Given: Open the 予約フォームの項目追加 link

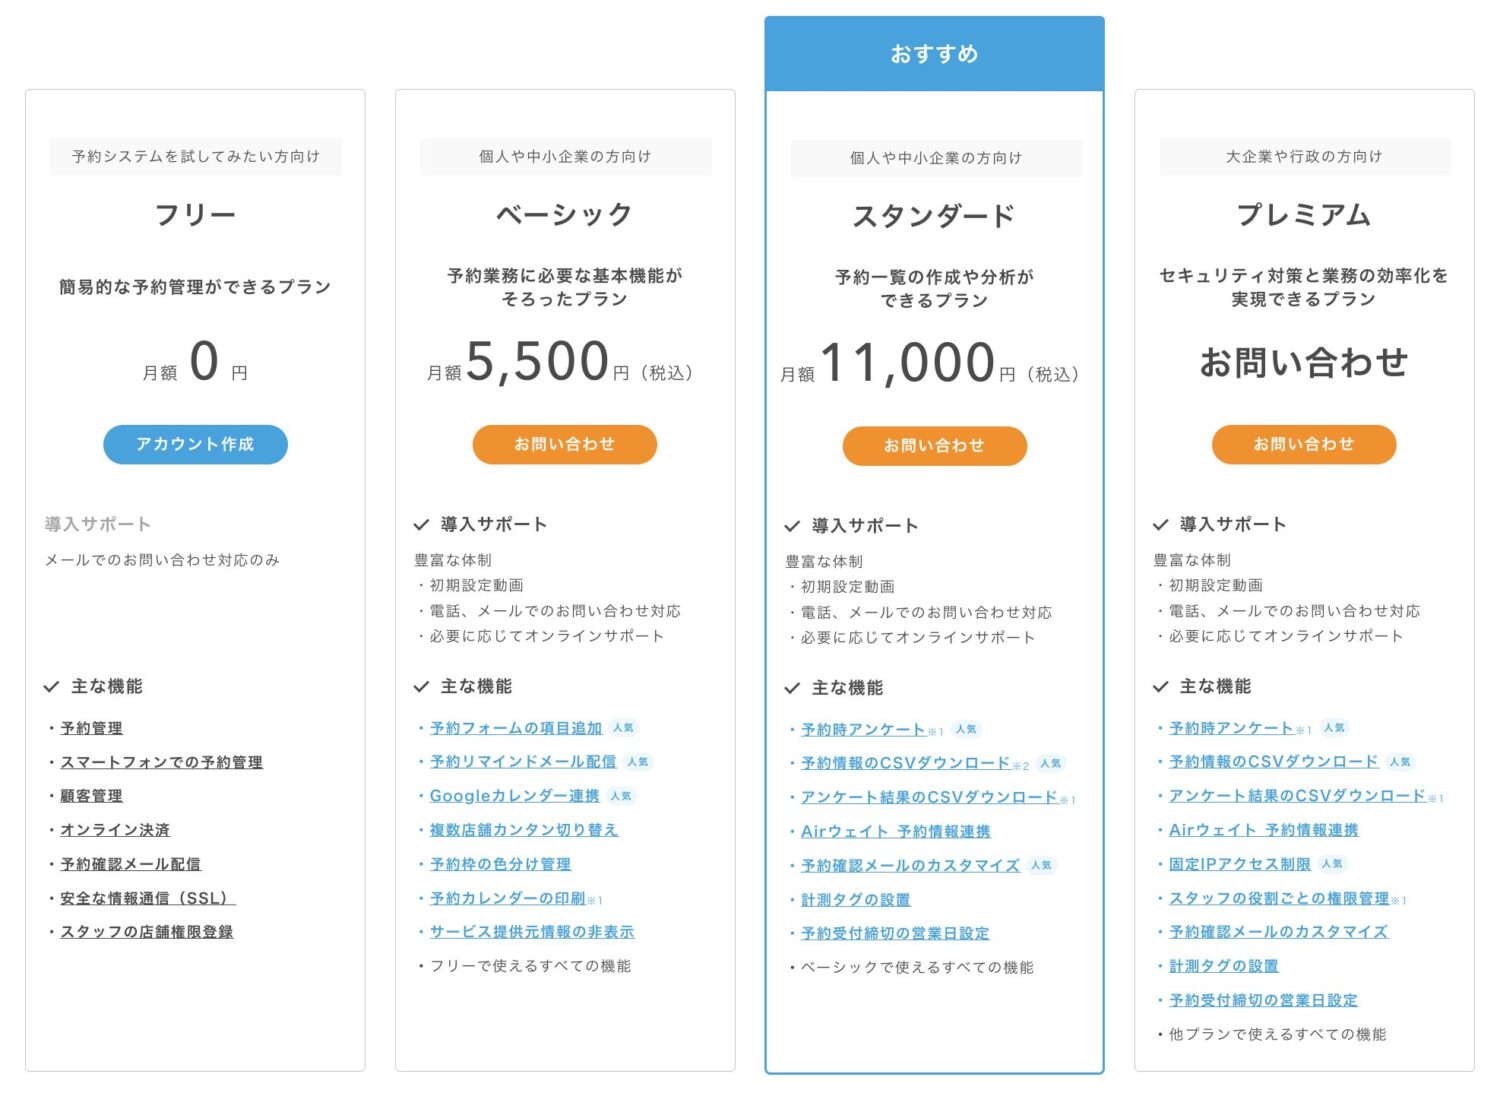Looking at the screenshot, I should click(x=515, y=728).
